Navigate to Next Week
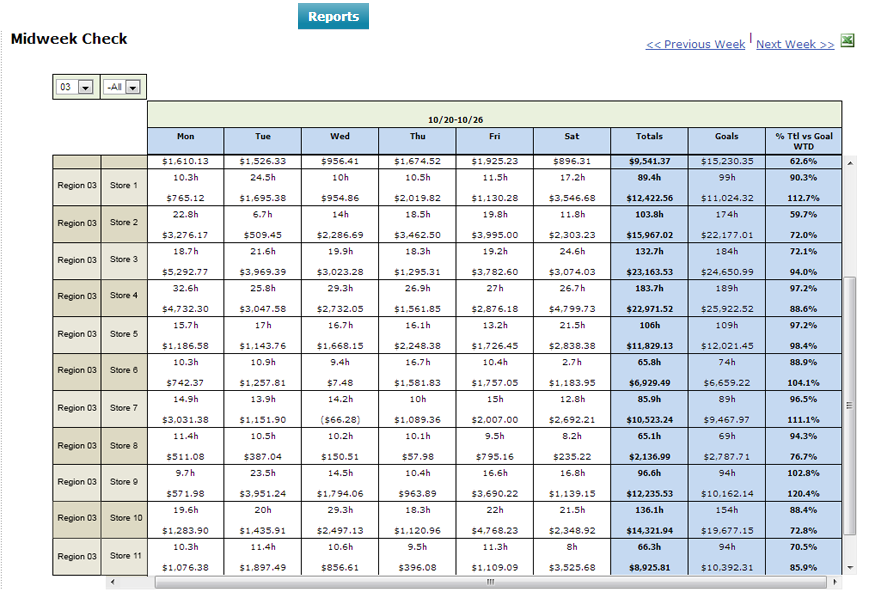This screenshot has width=869, height=598. pyautogui.click(x=795, y=44)
